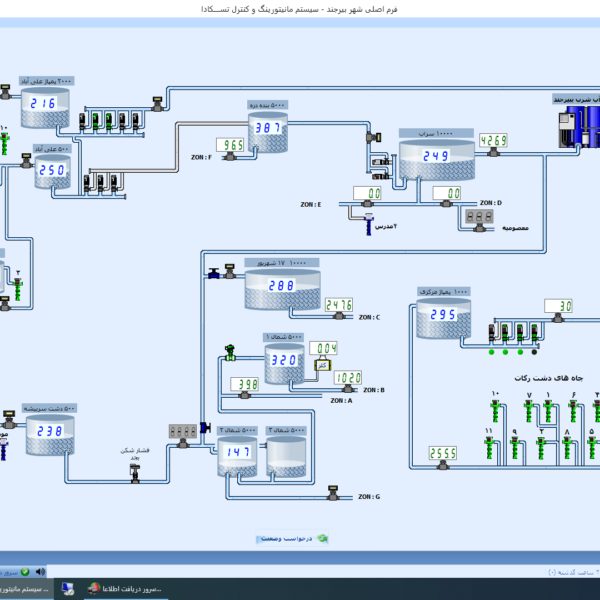The image size is (600, 600).
Task: Click the flow display showing 4269
Action: point(494,141)
